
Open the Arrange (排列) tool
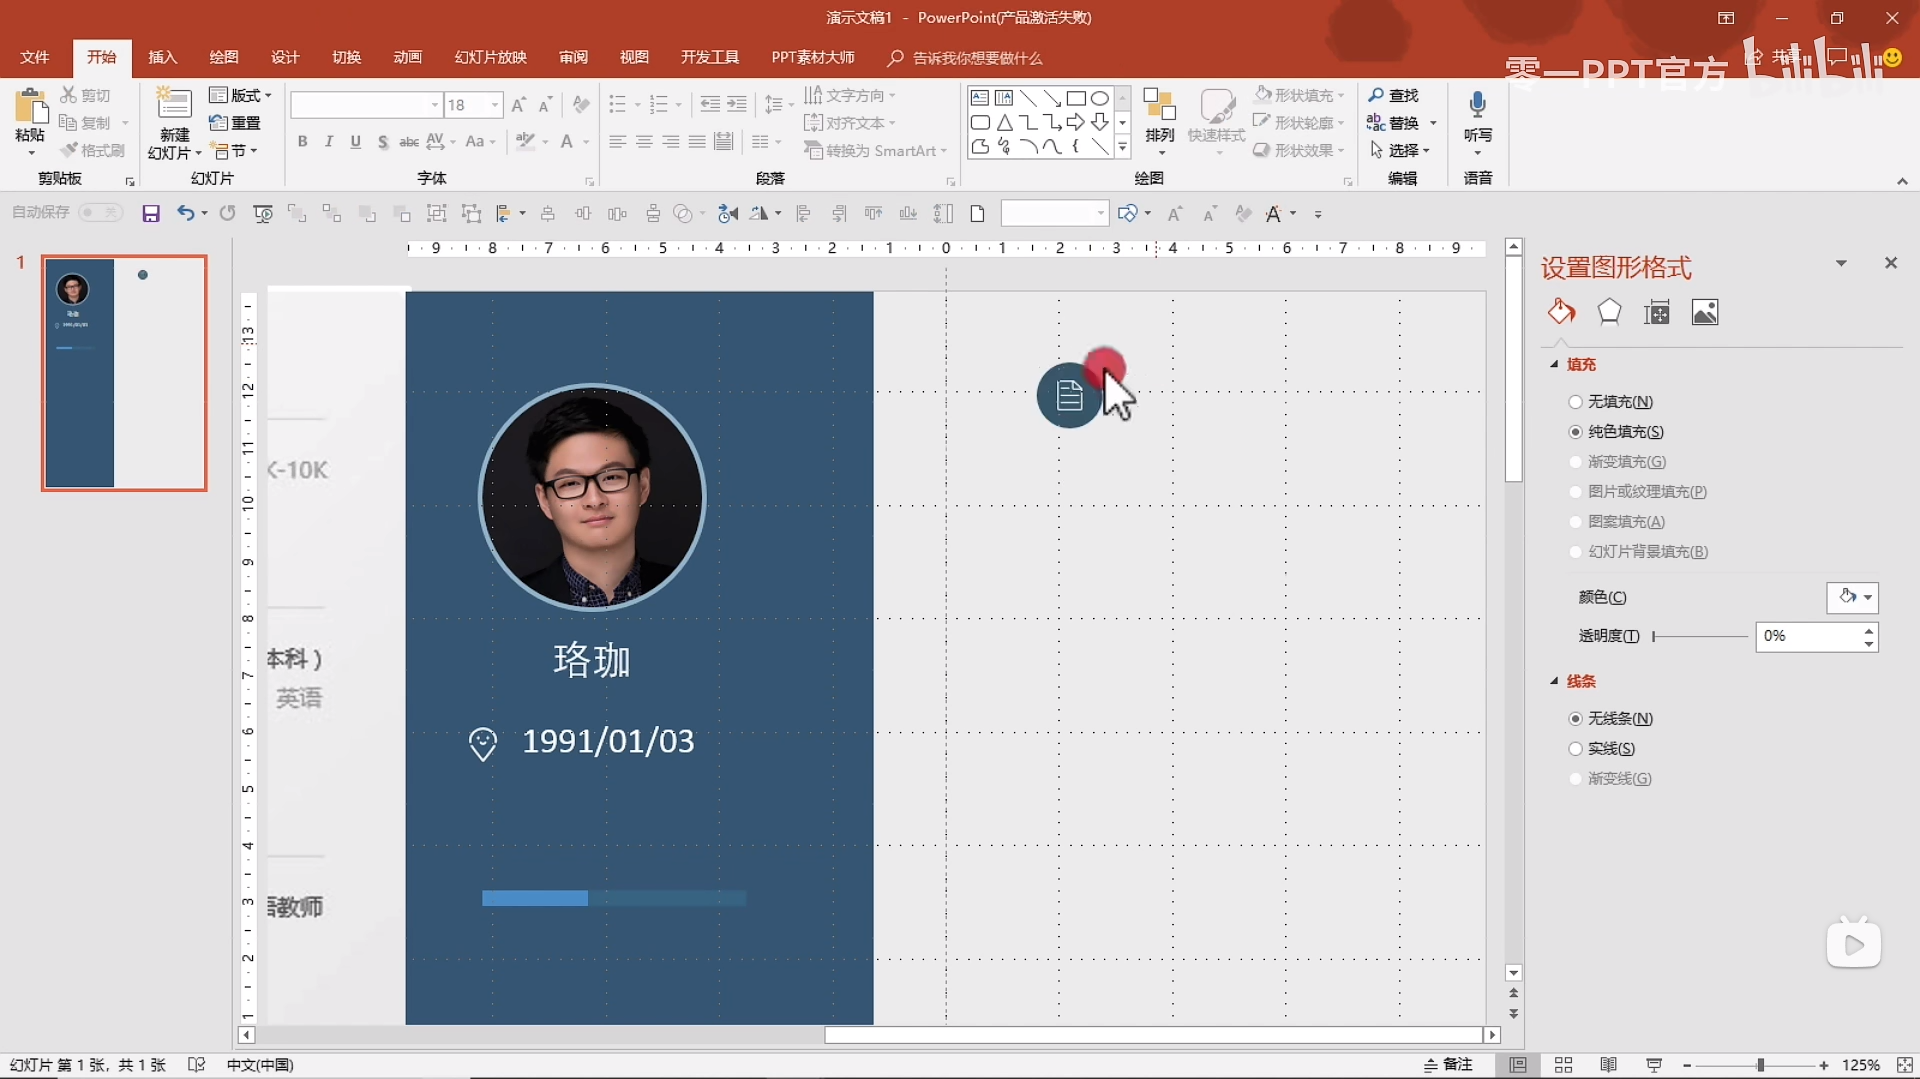[x=1160, y=120]
